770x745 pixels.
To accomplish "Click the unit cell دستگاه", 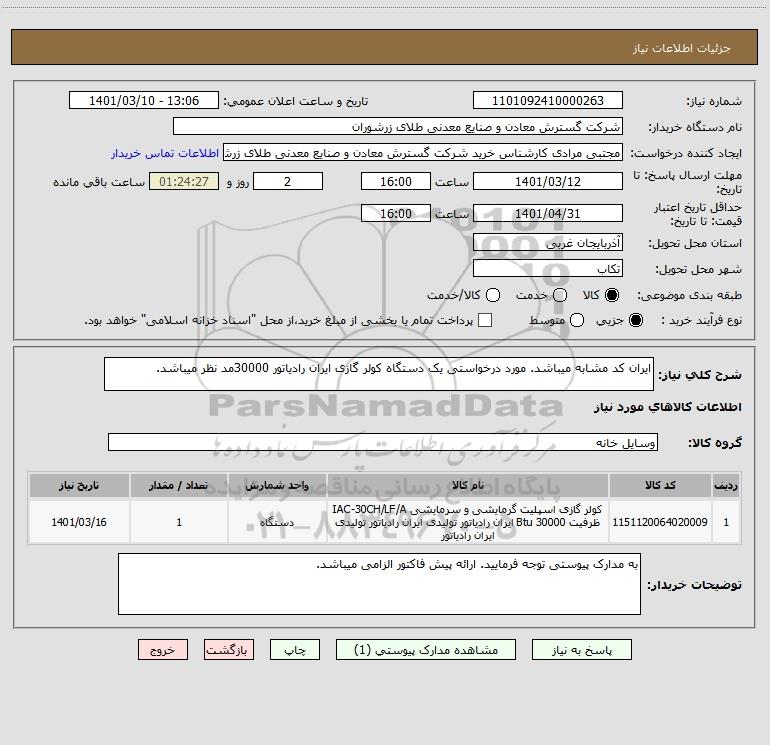I will pyautogui.click(x=277, y=522).
